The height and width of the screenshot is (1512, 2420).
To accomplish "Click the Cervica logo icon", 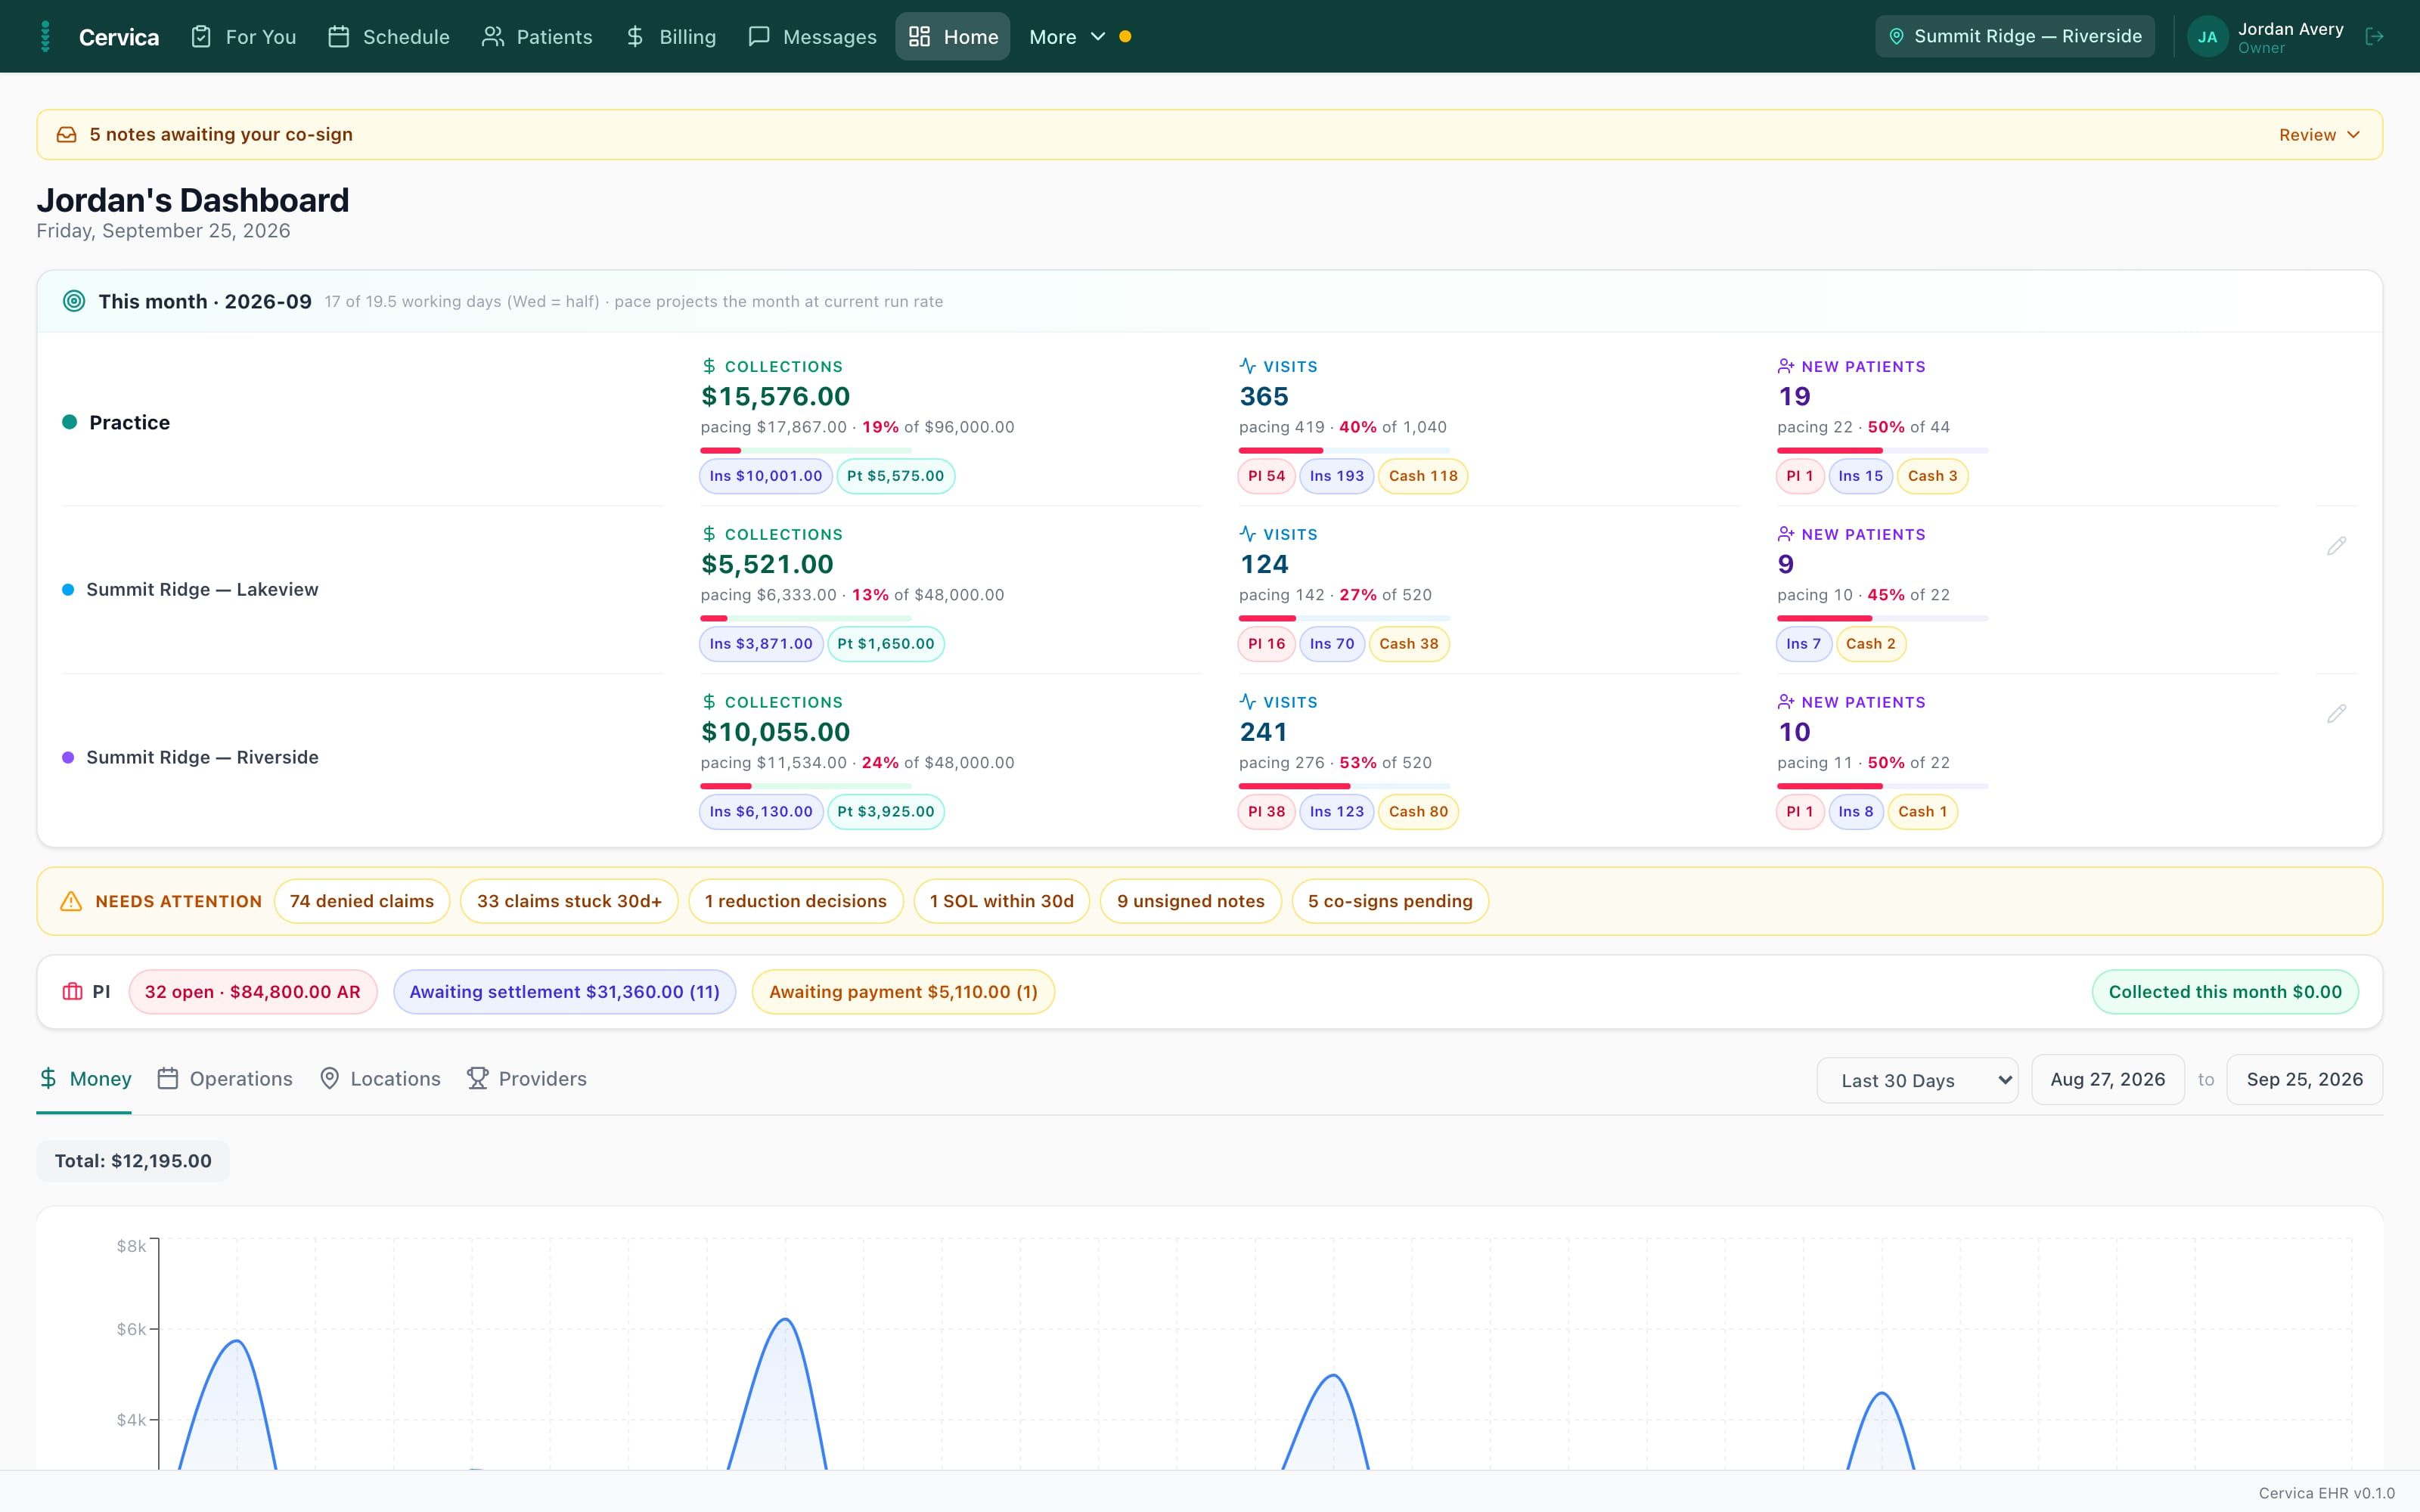I will tap(45, 37).
